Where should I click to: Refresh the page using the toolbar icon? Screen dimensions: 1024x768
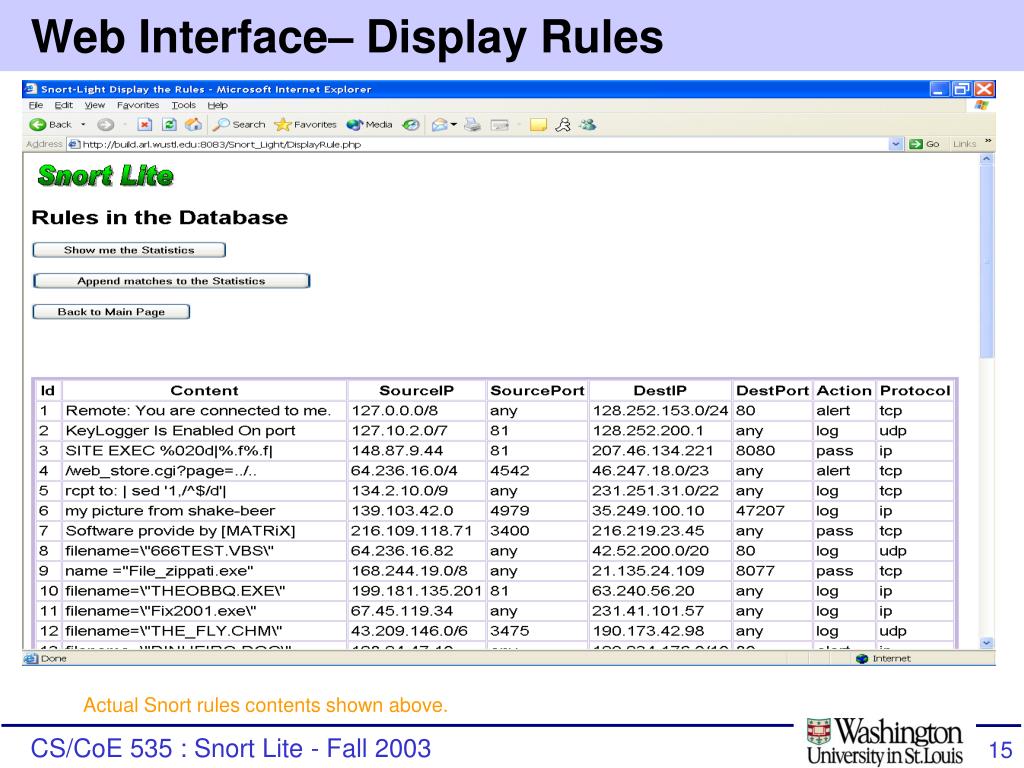[x=169, y=124]
